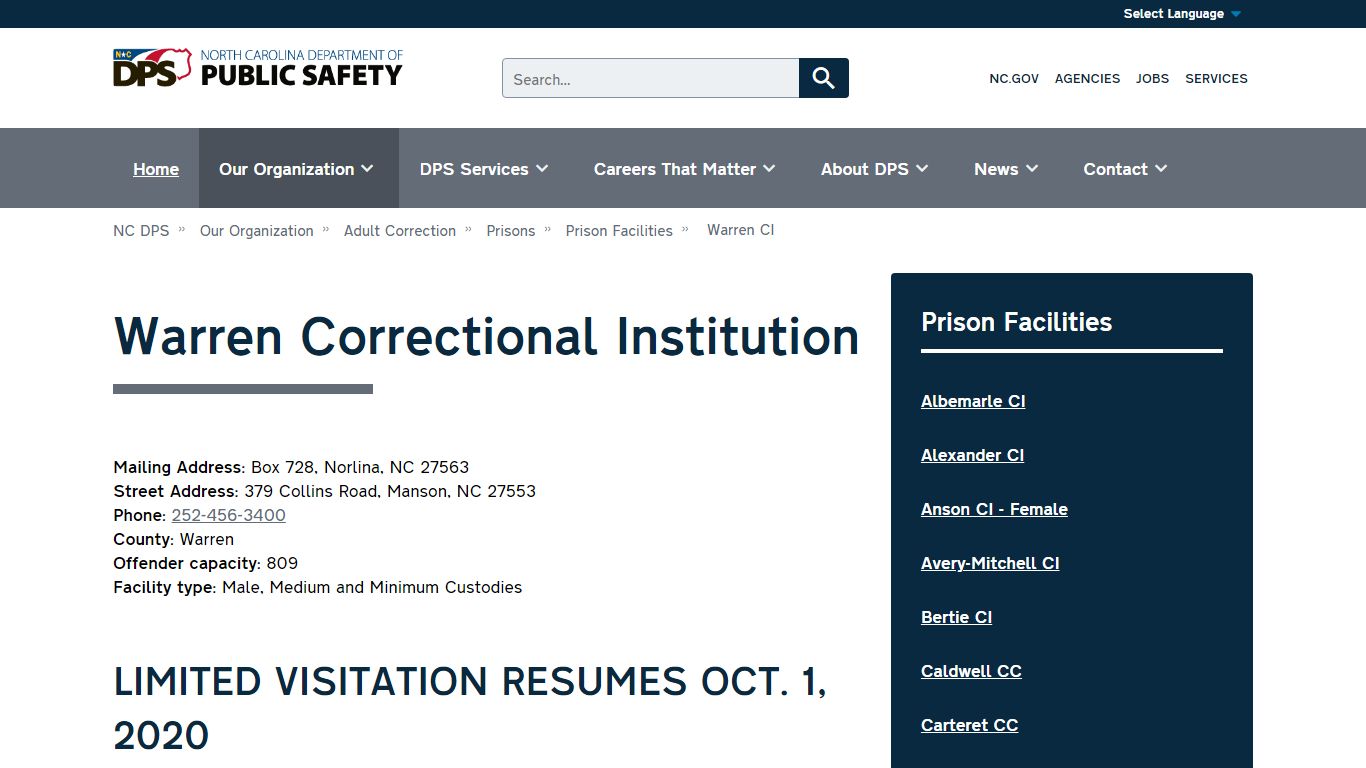Click the magnifying glass search button
The image size is (1366, 768).
click(824, 78)
